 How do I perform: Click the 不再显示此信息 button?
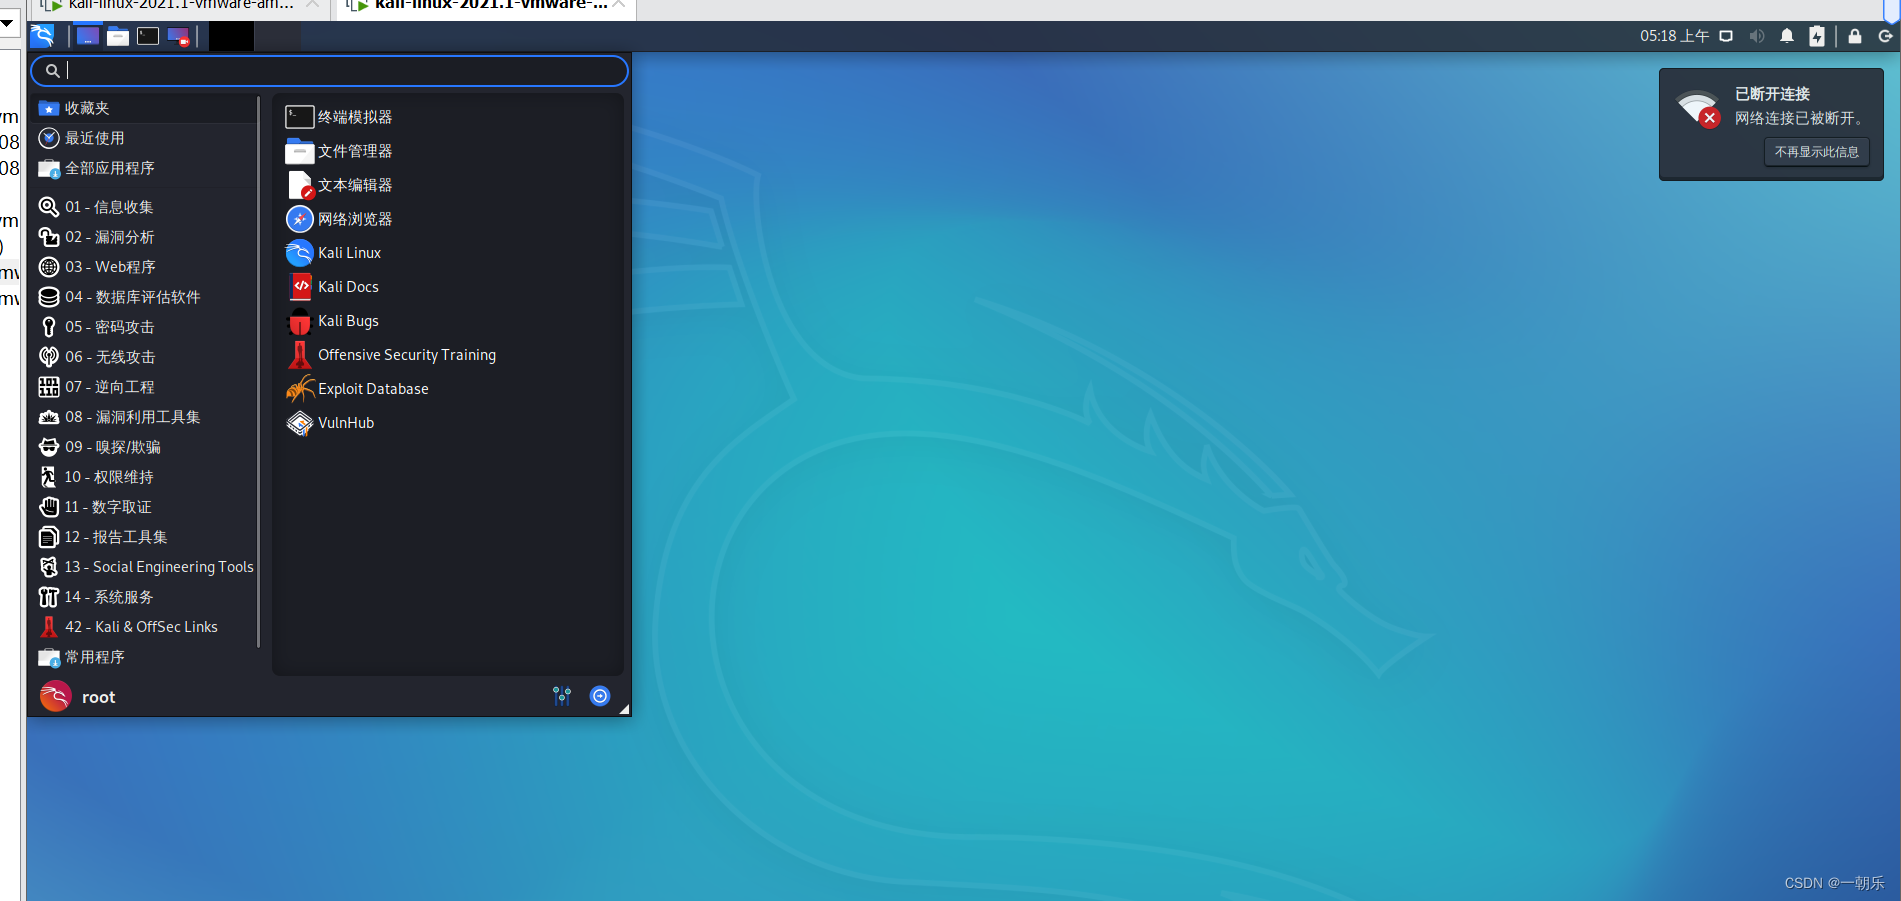[x=1816, y=152]
